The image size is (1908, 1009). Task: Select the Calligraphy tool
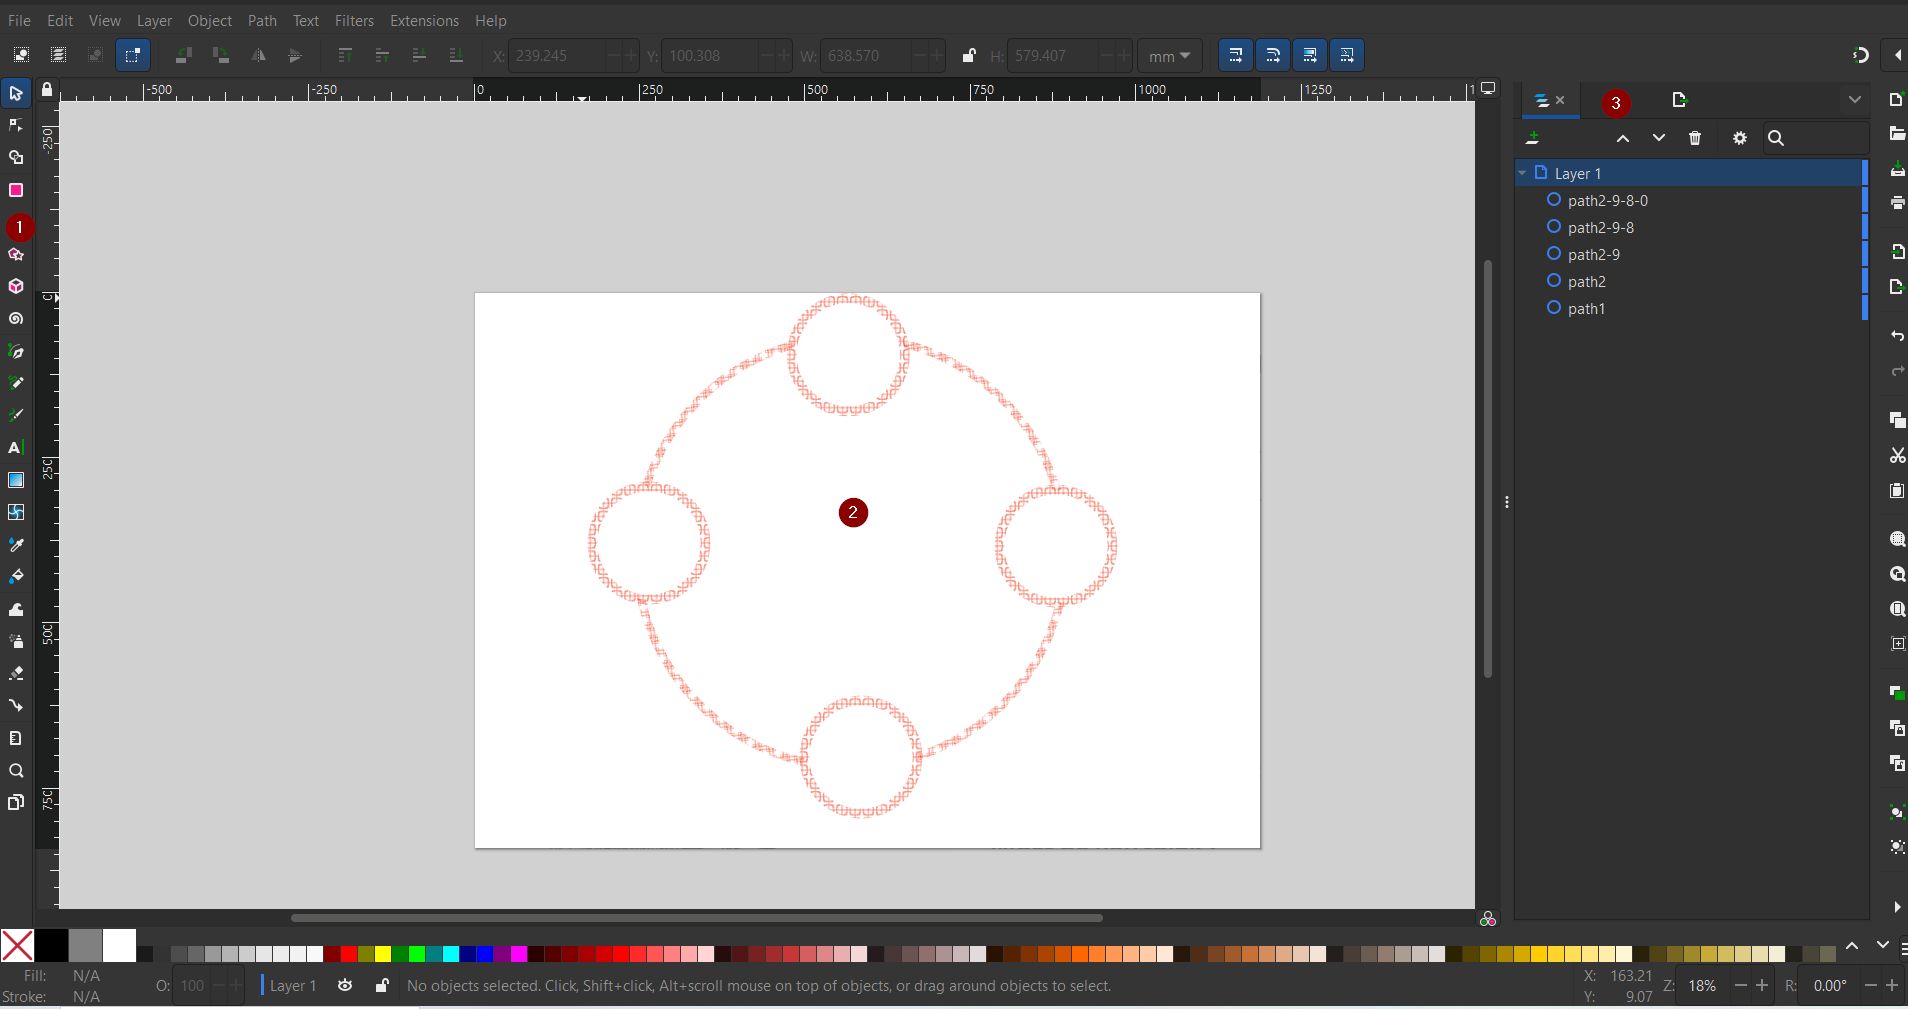pos(16,415)
